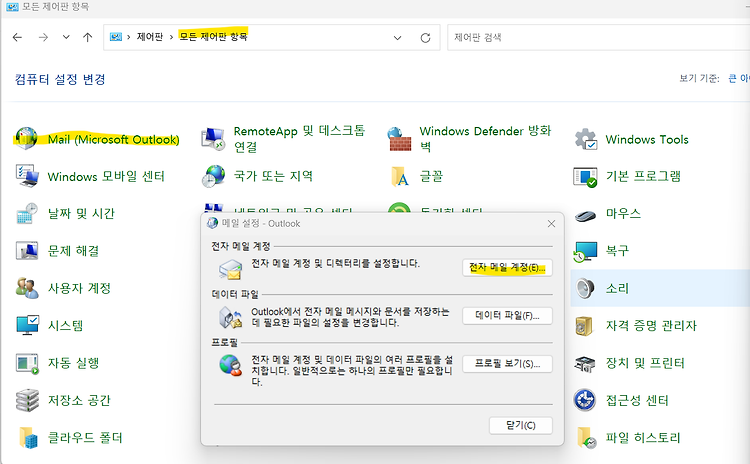
Task: Open recent locations chevron next to forward arrow
Action: [66, 37]
